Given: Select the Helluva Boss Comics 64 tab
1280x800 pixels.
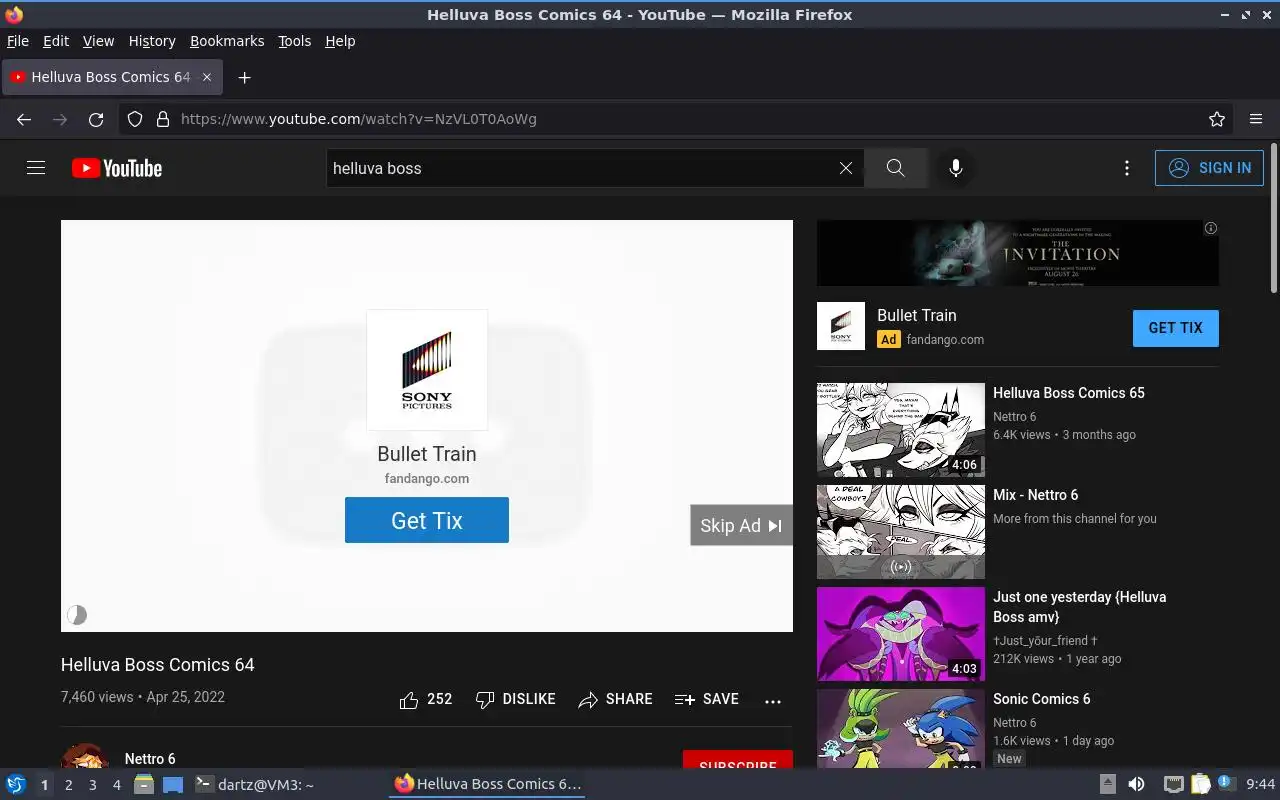Looking at the screenshot, I should pyautogui.click(x=112, y=77).
